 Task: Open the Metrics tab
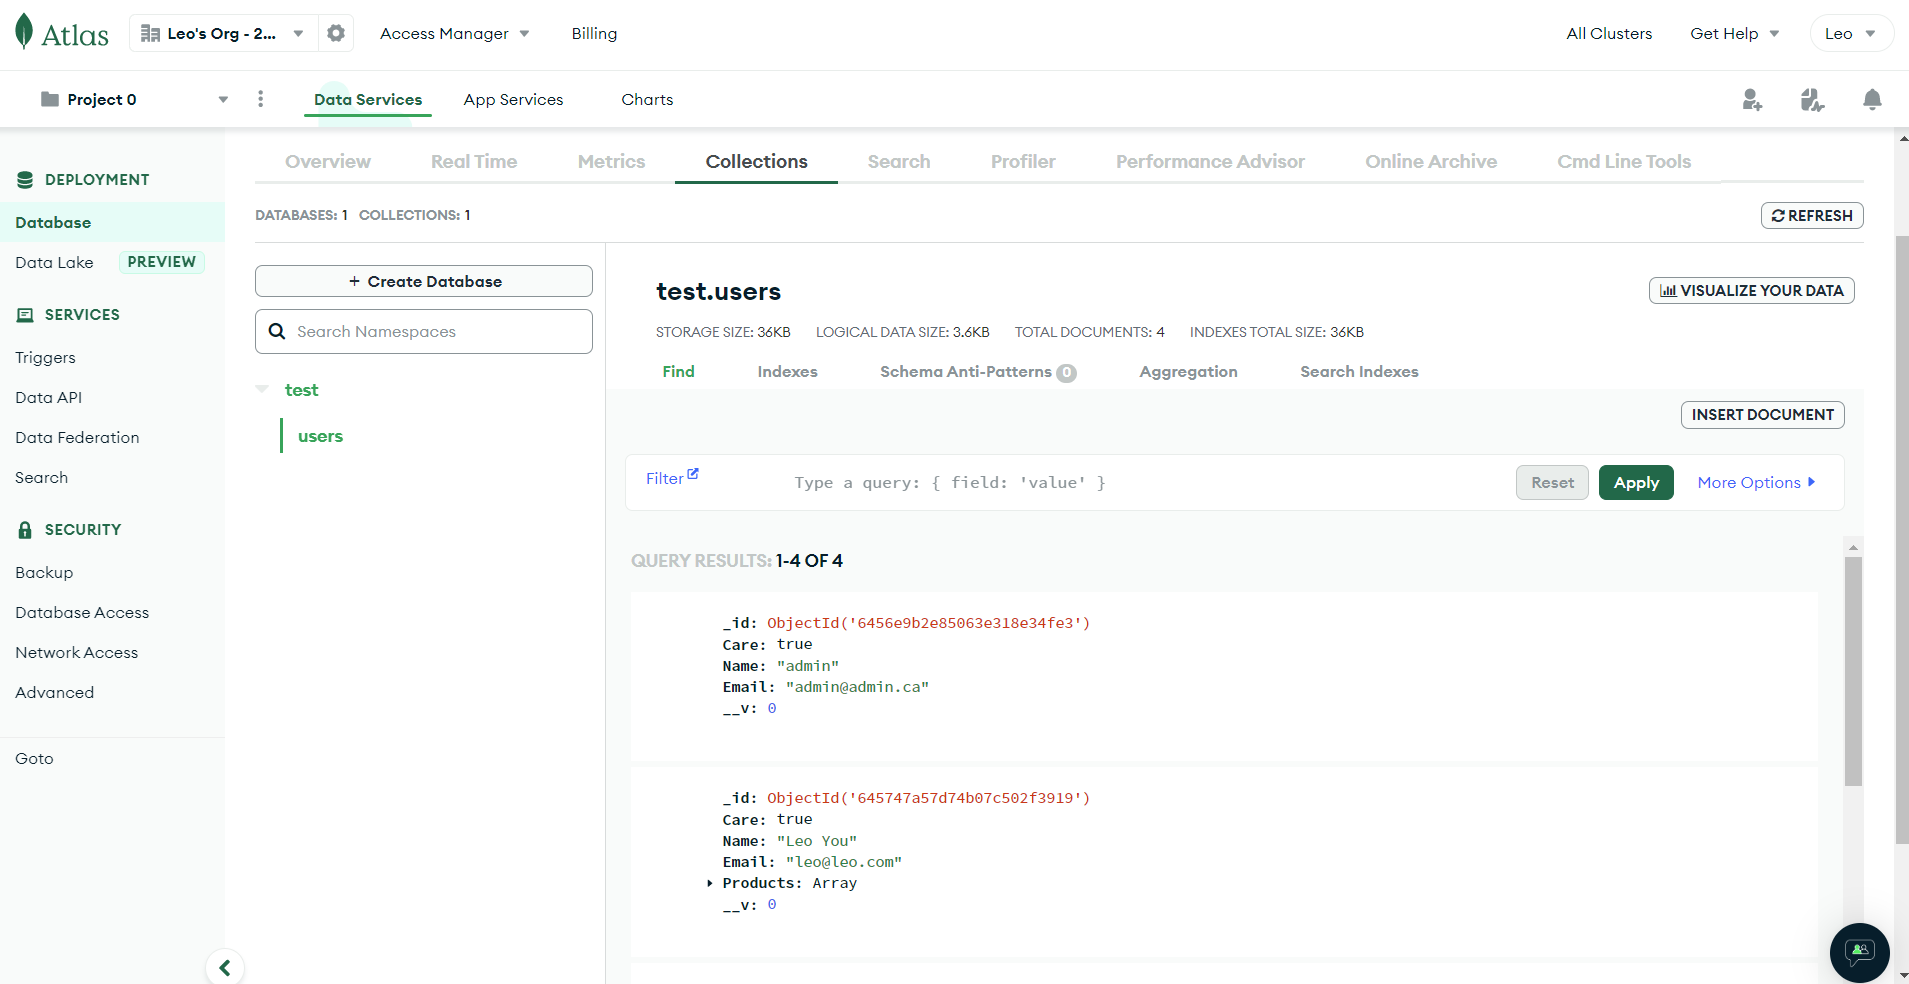pos(611,161)
